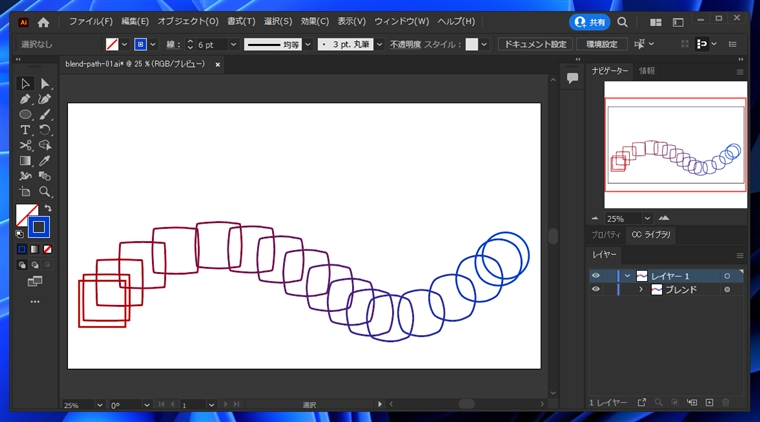Open Navigator zoom 25% dropdown
Image resolution: width=760 pixels, height=422 pixels.
click(x=647, y=219)
